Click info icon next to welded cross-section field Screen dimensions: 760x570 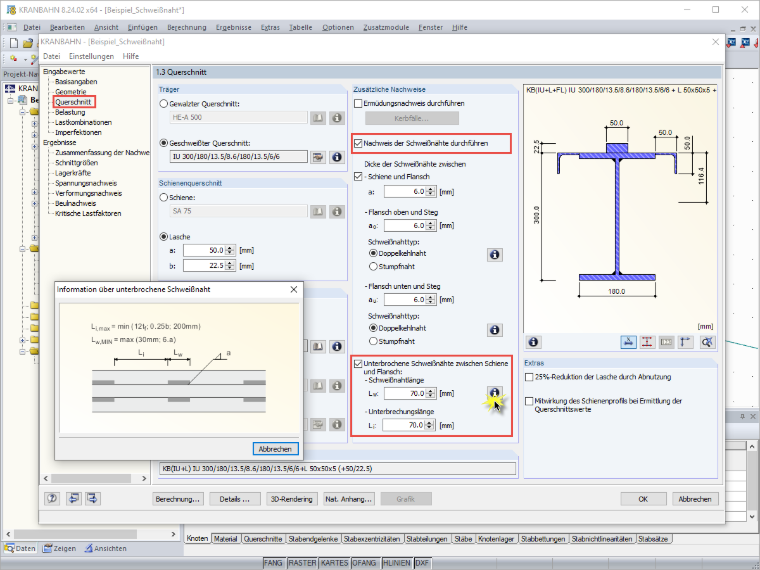click(336, 157)
